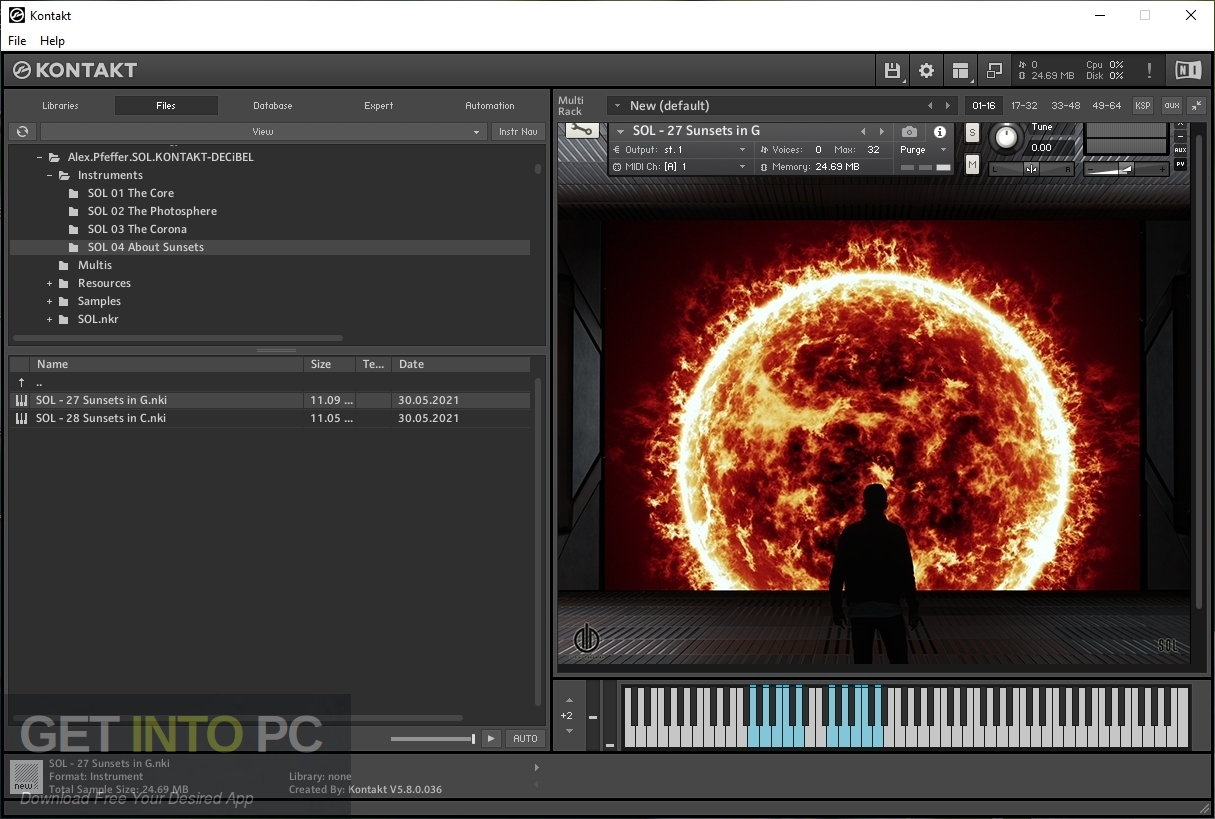The image size is (1215, 819).
Task: Open the Help menu
Action: tap(52, 41)
